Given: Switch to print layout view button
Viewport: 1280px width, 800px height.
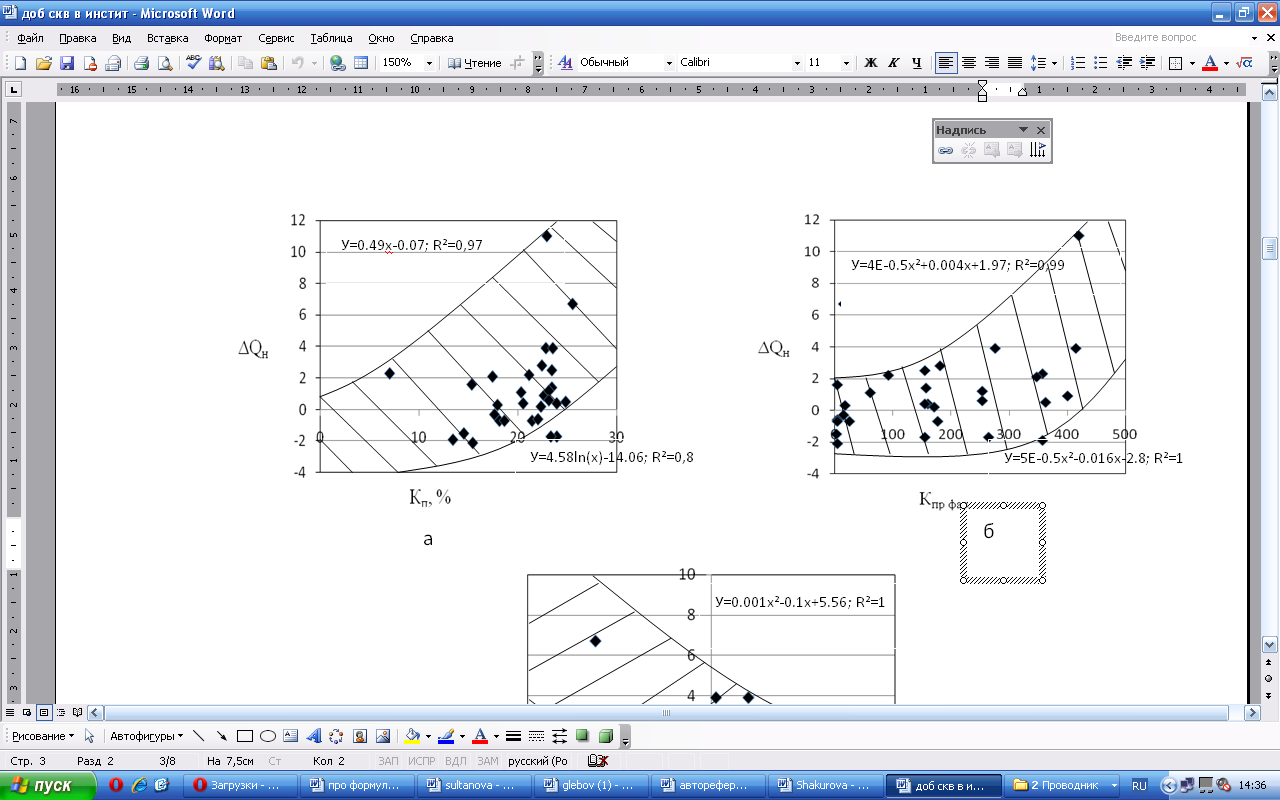Looking at the screenshot, I should [45, 713].
